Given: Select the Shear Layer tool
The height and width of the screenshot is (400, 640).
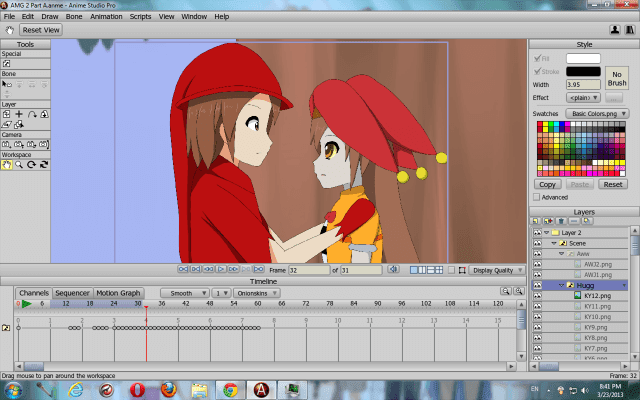Looking at the screenshot, I should coord(7,124).
